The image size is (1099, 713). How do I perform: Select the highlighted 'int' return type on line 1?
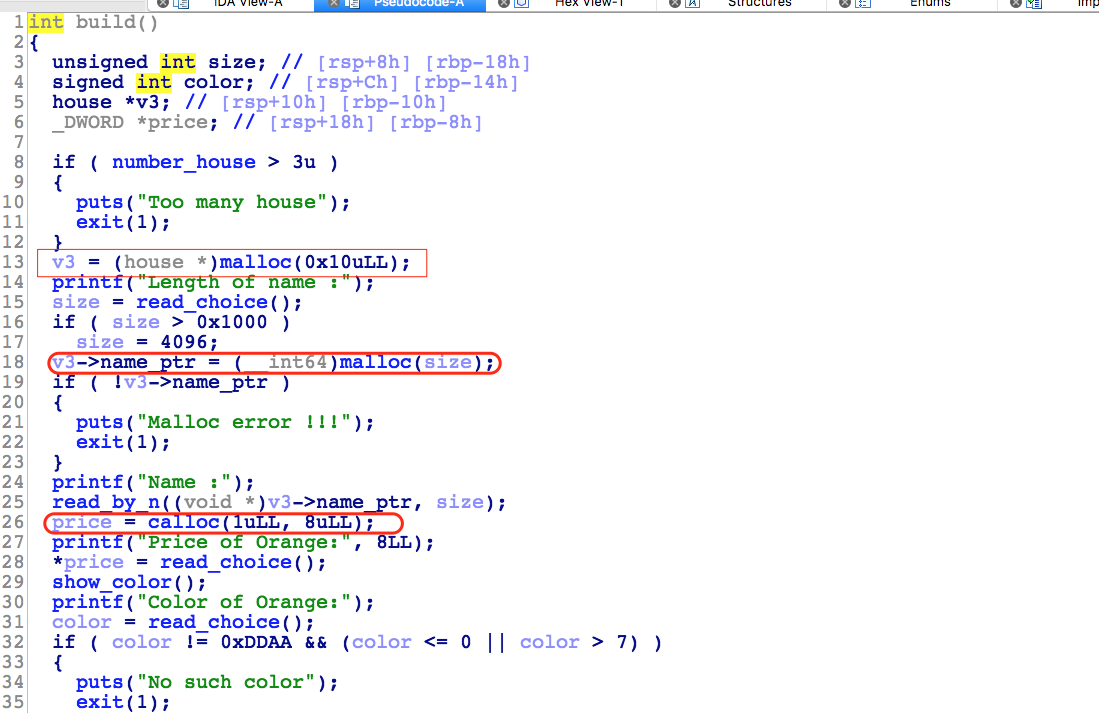[x=46, y=22]
